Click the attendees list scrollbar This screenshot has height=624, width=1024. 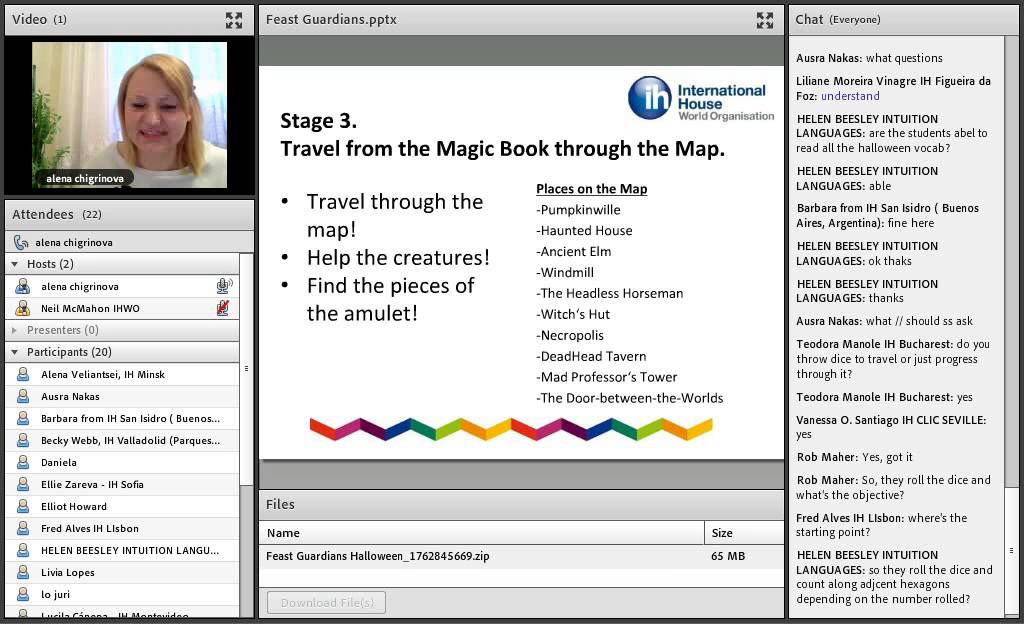pos(246,369)
